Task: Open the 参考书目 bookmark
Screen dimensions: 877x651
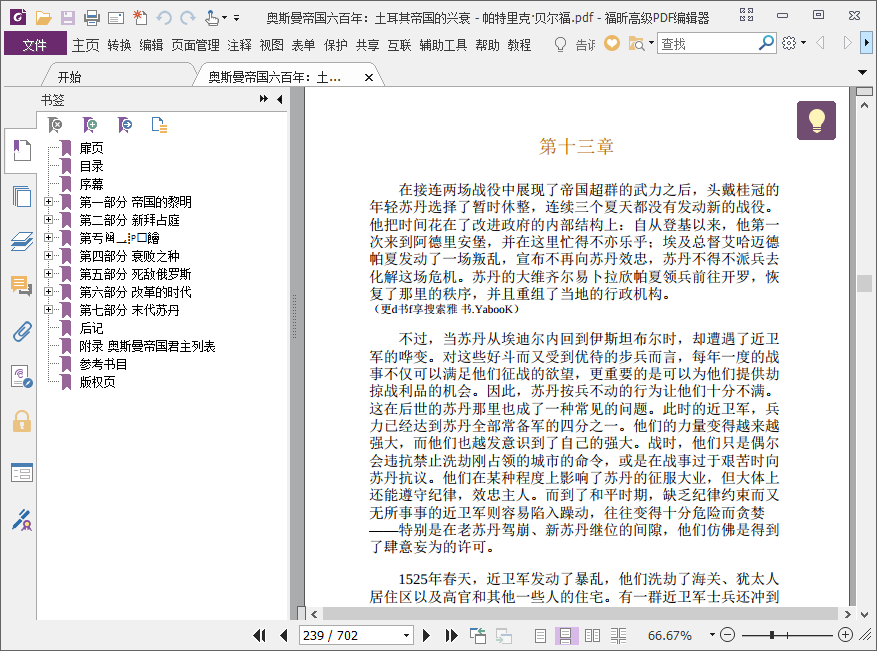Action: click(103, 364)
